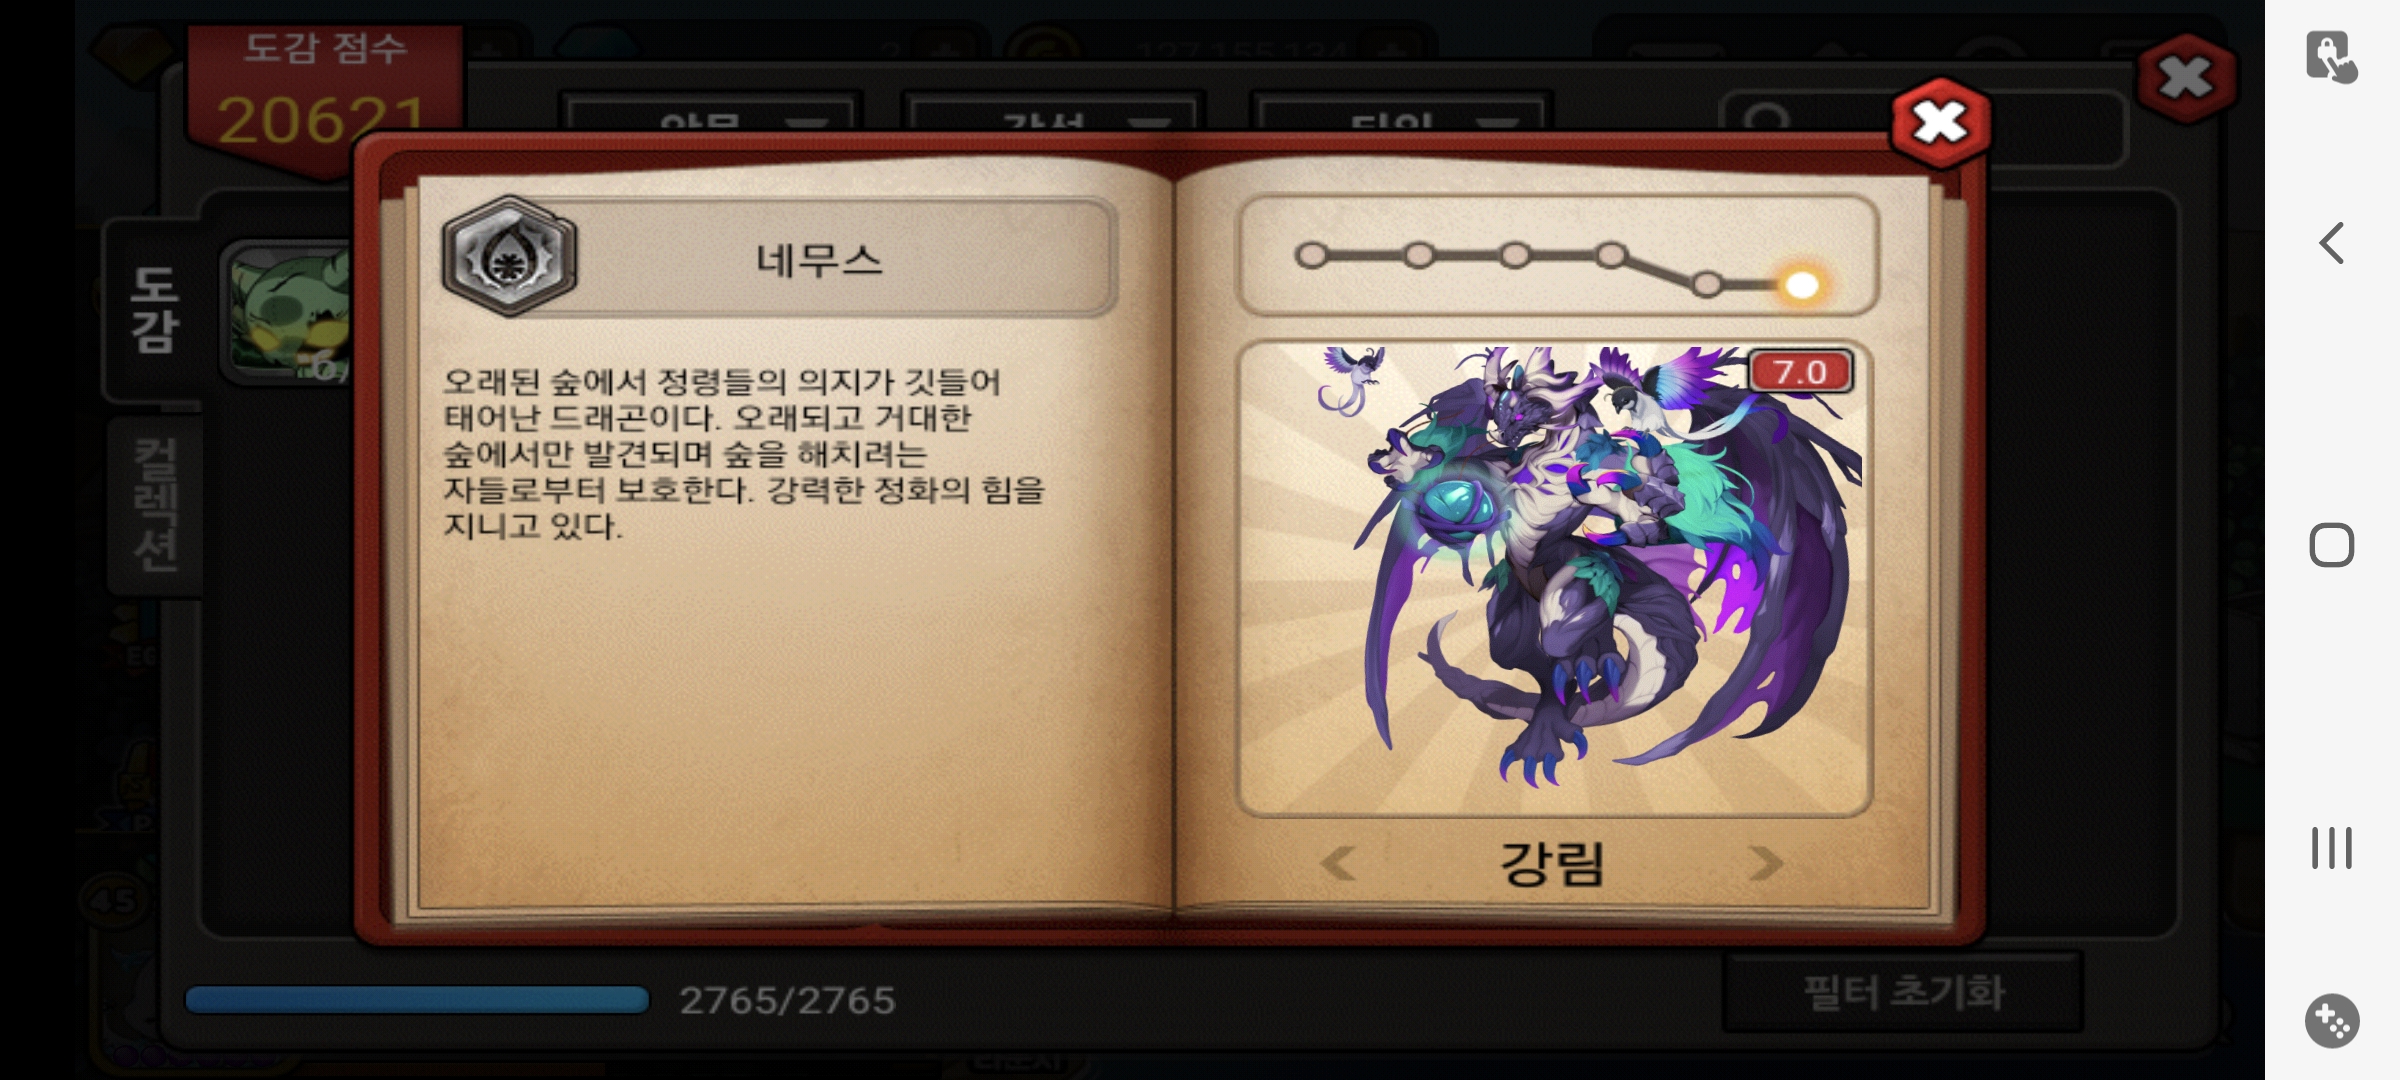Close the 네무스 dragon book popup
Viewport: 2400px width, 1080px height.
click(1940, 124)
